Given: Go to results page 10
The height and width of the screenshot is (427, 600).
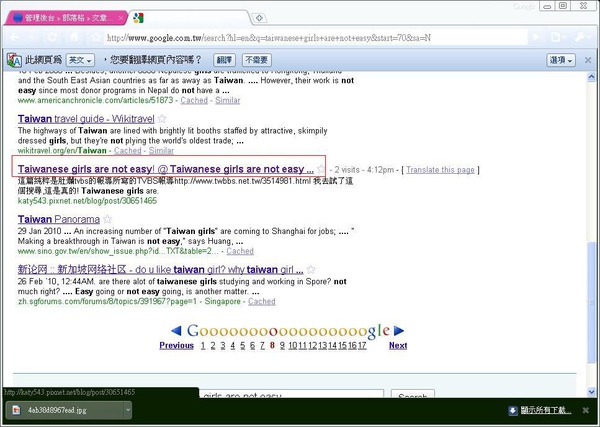Looking at the screenshot, I should point(293,346).
